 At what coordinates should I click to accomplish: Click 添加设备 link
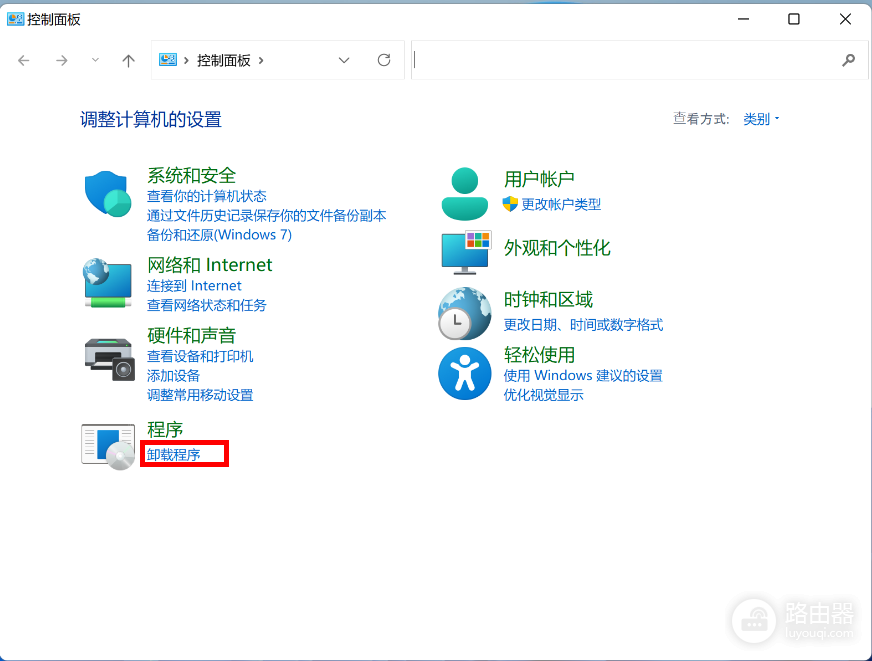pos(173,376)
